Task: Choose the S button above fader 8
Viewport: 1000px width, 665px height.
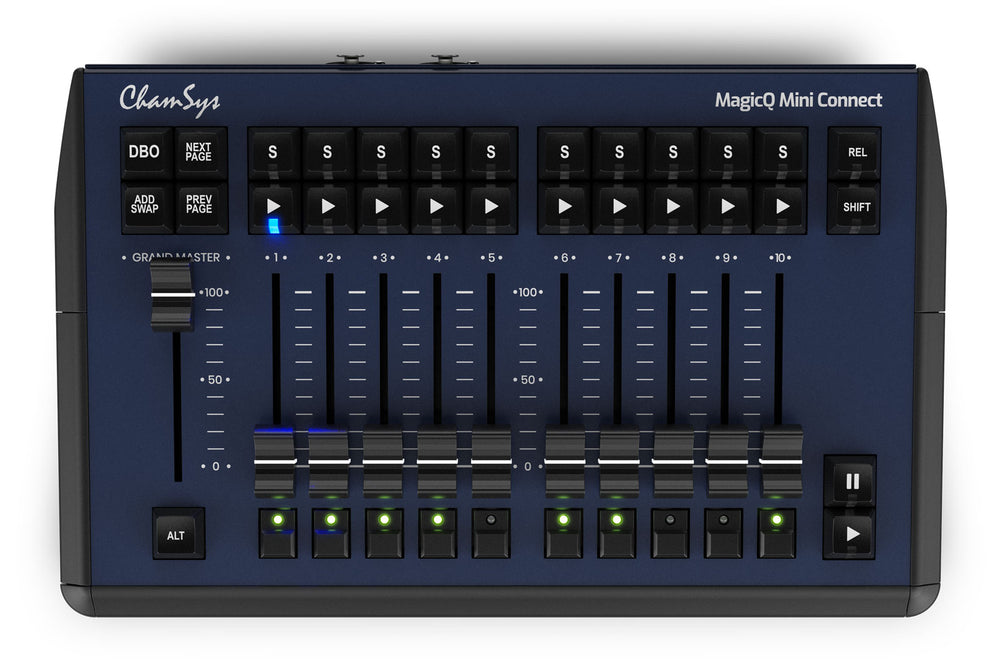Action: pos(673,152)
